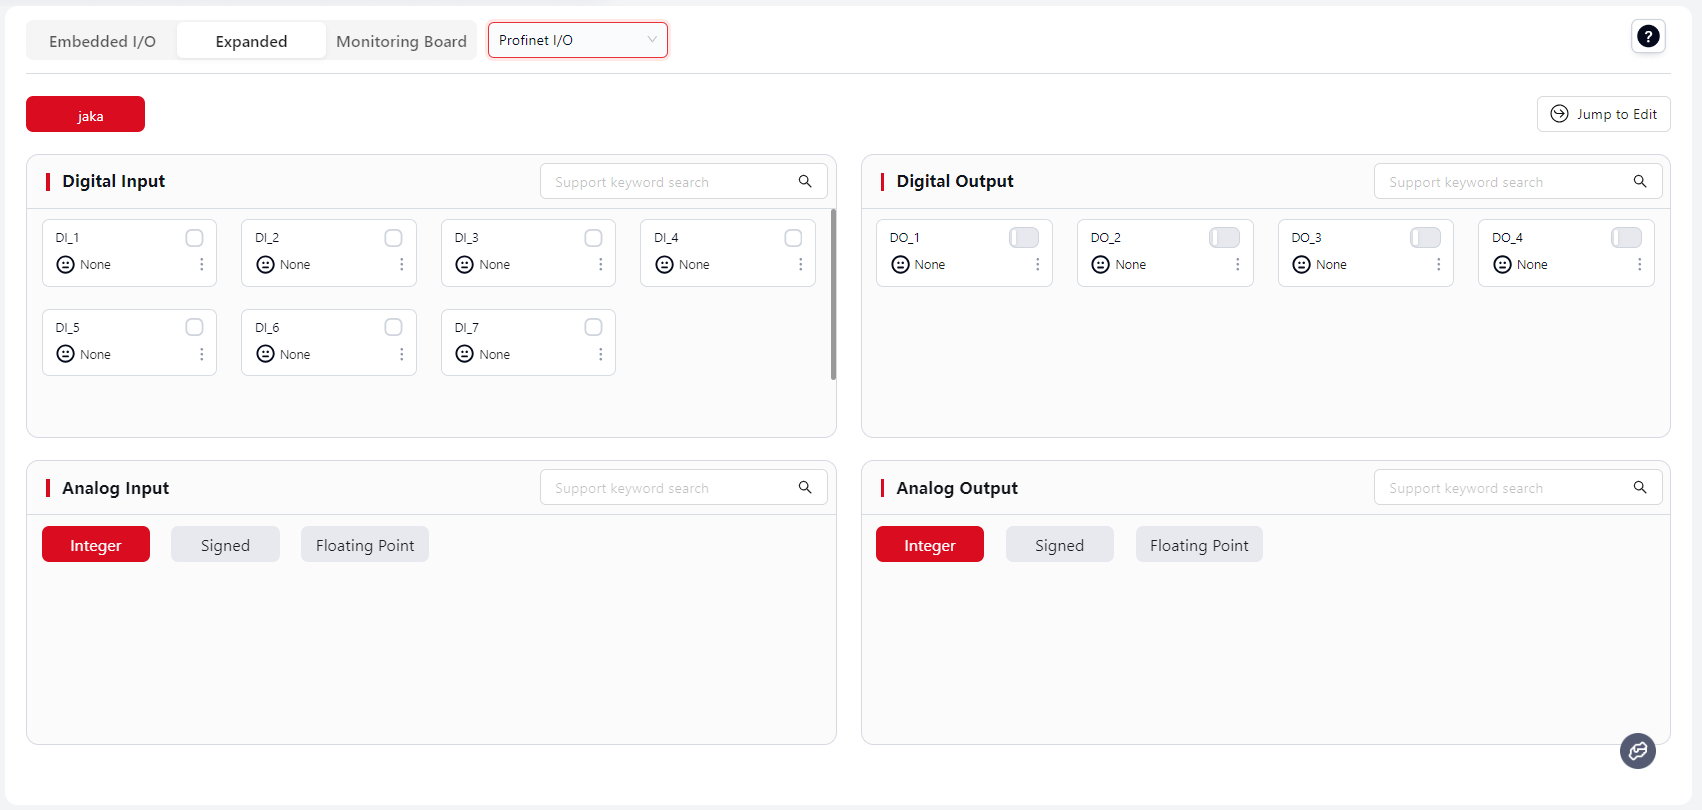Enable the DO_3 switch

(x=1425, y=237)
